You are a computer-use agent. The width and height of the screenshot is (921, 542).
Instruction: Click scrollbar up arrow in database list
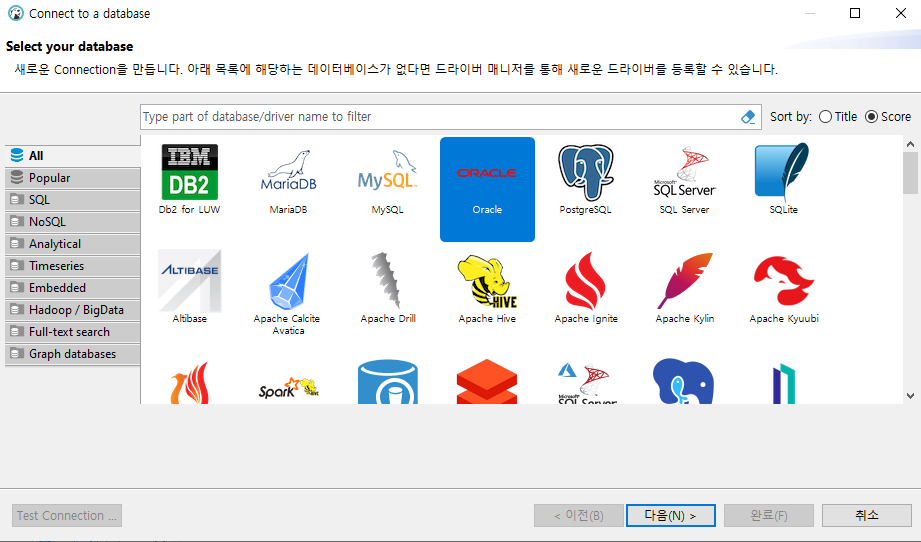click(910, 144)
